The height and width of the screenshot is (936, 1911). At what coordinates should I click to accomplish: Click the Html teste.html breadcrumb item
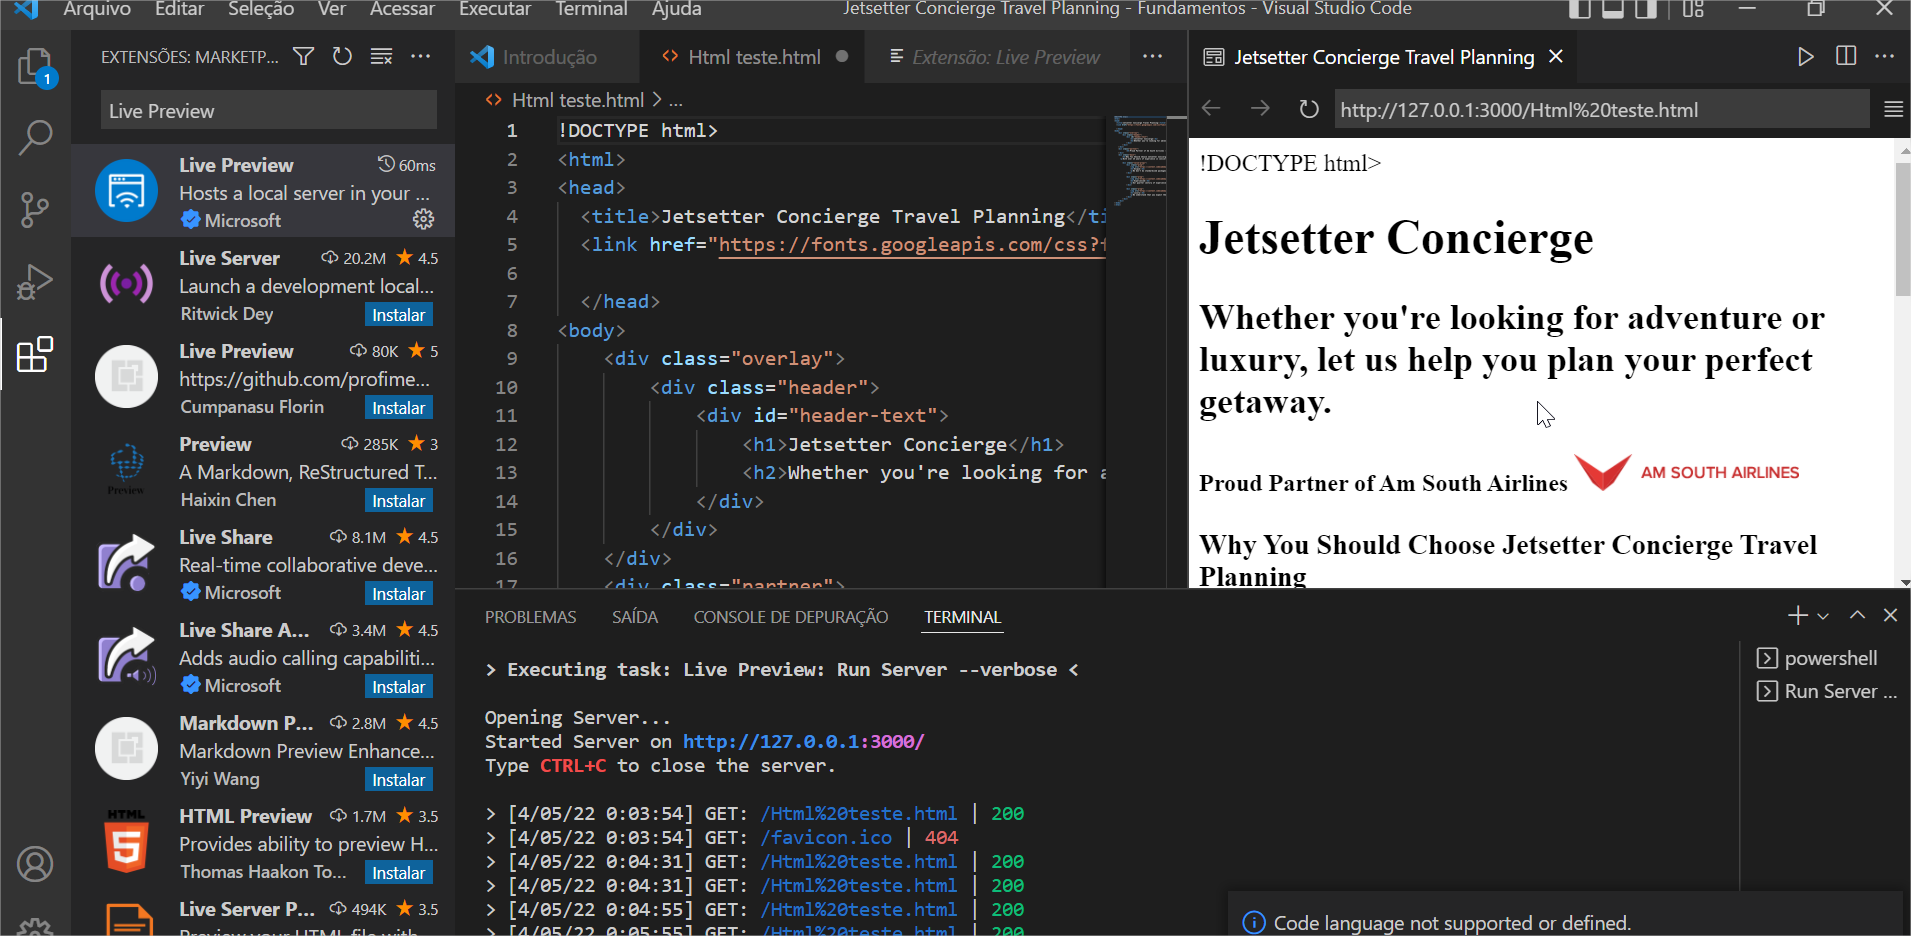click(x=577, y=100)
